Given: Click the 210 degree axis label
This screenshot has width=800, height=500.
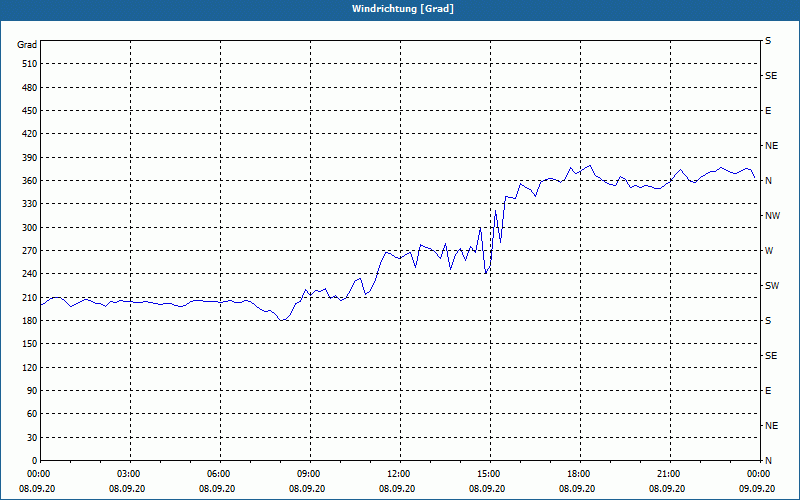Looking at the screenshot, I should click(x=30, y=297).
